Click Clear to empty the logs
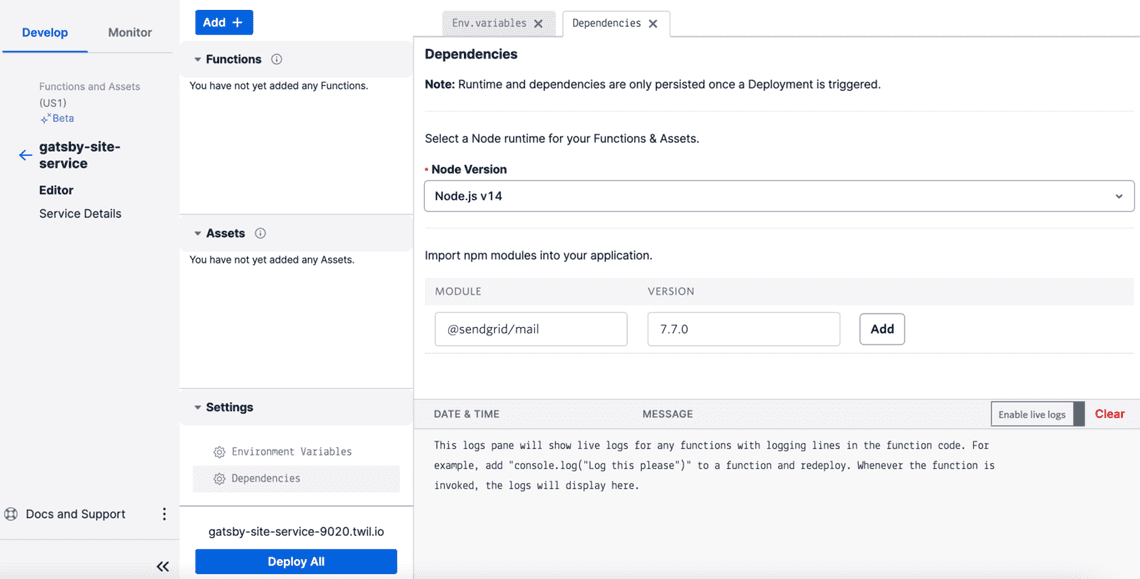This screenshot has width=1140, height=579. [x=1109, y=414]
